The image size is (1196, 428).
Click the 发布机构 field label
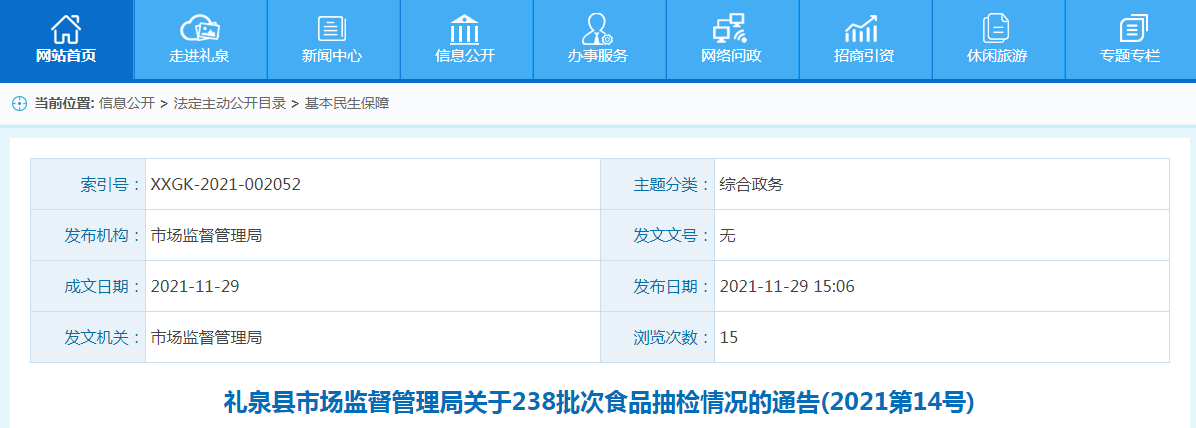click(x=102, y=236)
